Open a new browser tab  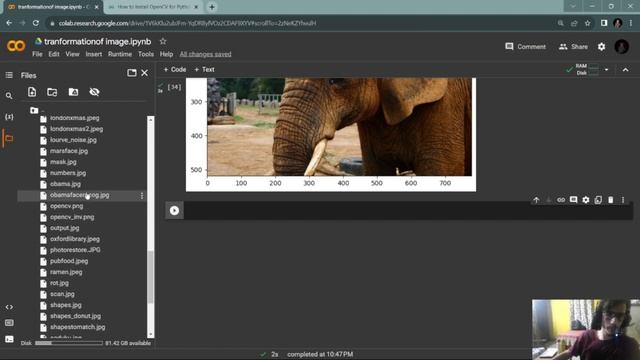(212, 7)
